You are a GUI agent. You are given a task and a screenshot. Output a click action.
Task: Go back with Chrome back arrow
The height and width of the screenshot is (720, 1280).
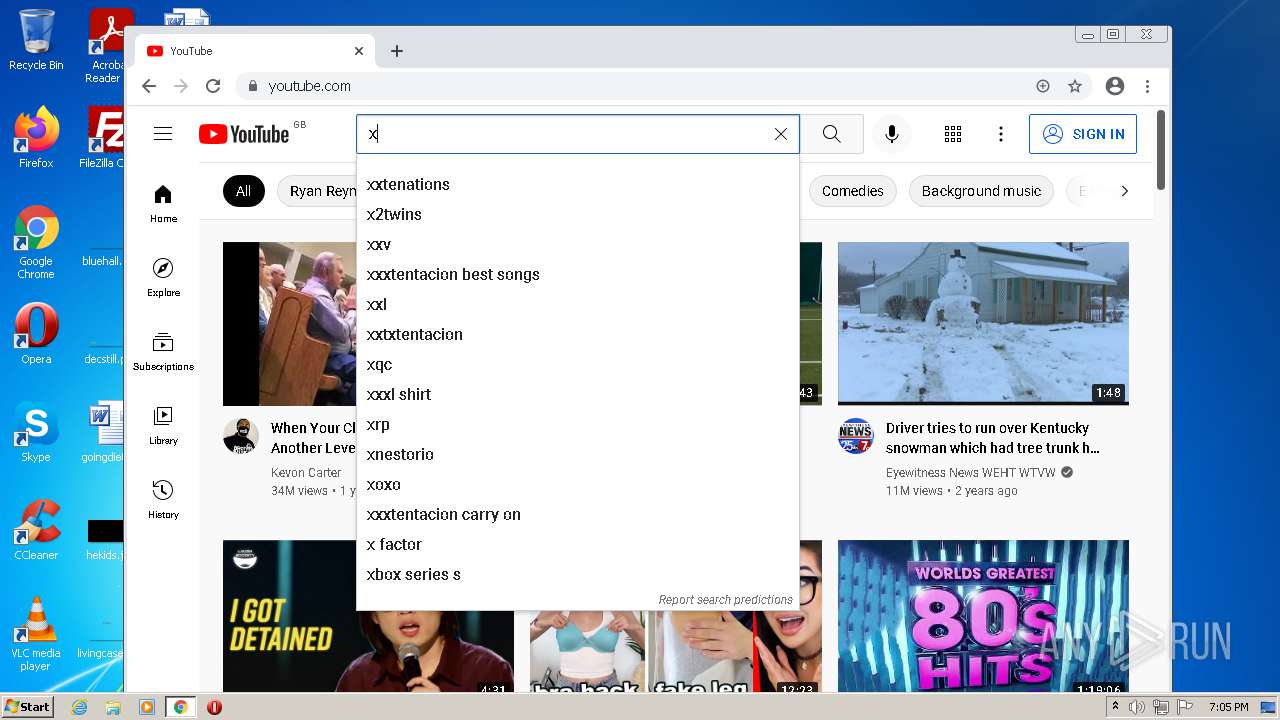(x=149, y=86)
